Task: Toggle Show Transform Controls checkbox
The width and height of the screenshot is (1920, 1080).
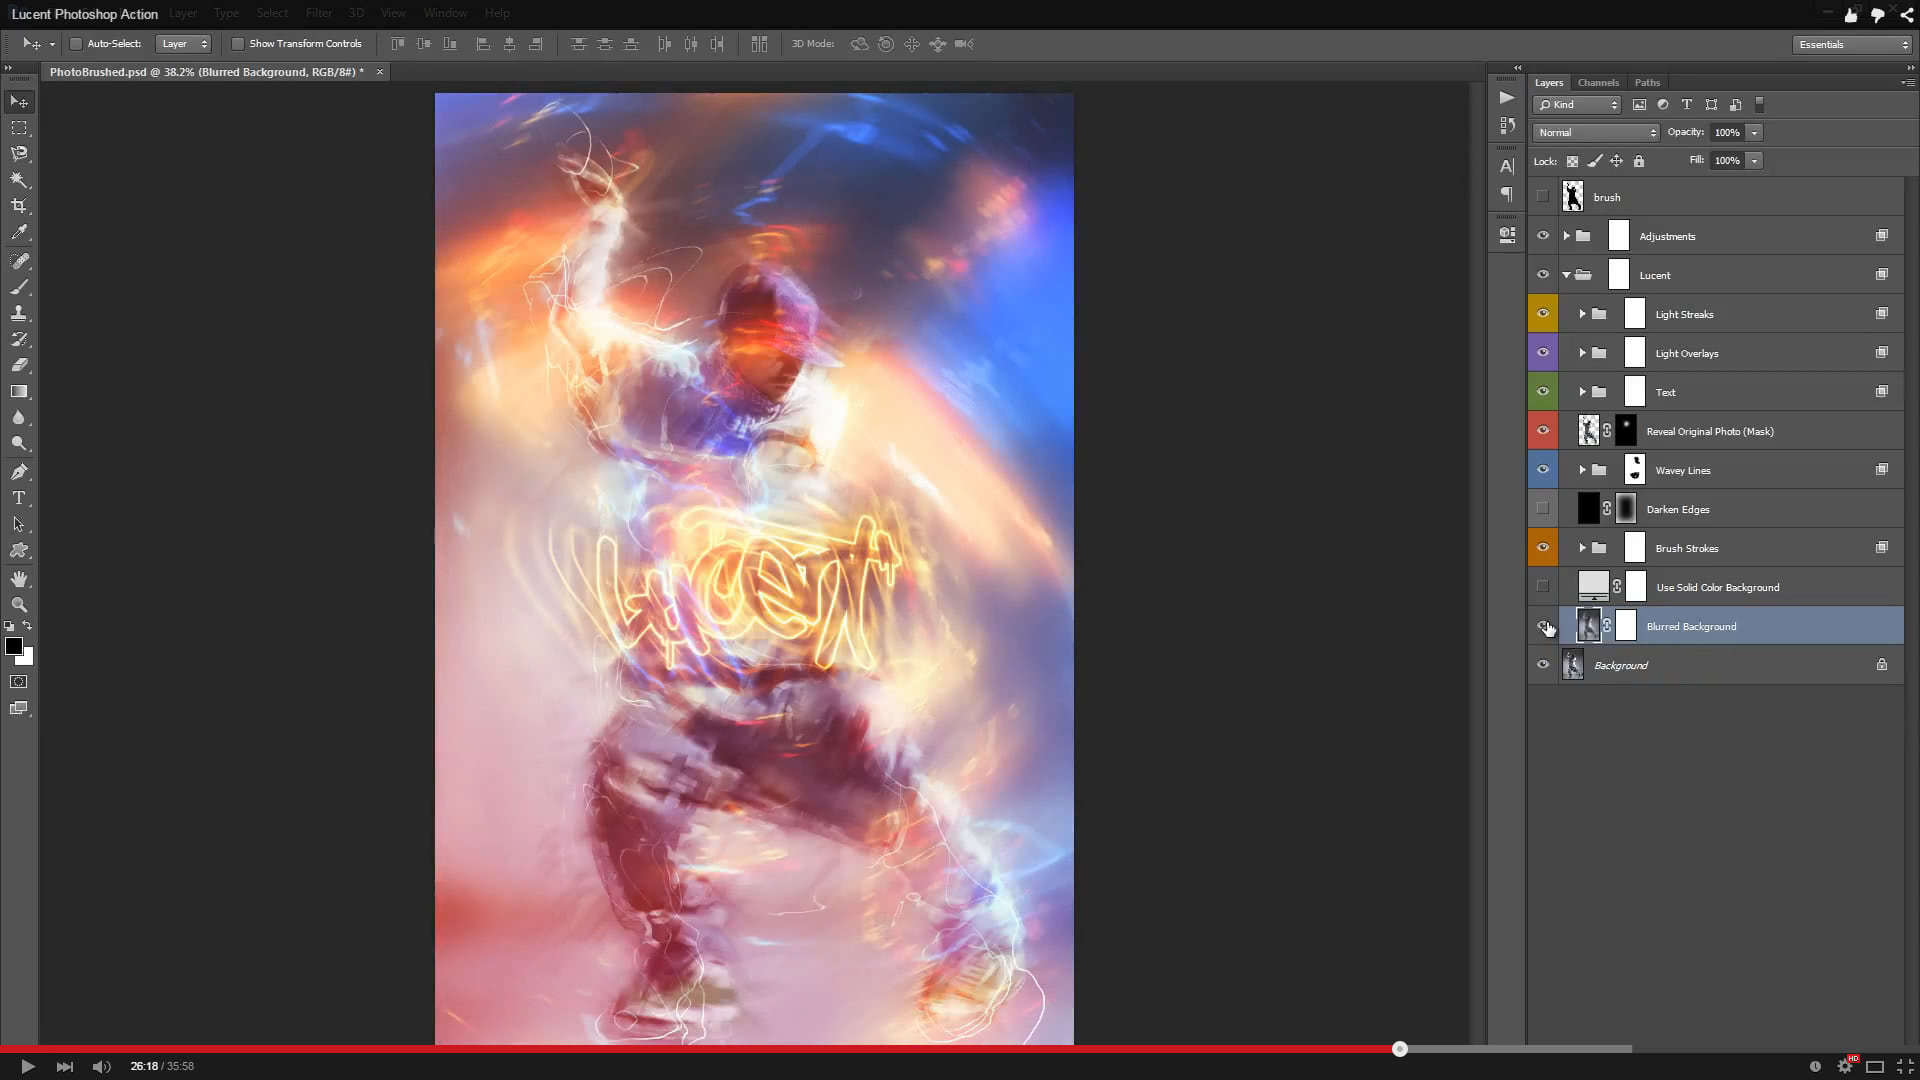Action: tap(238, 43)
